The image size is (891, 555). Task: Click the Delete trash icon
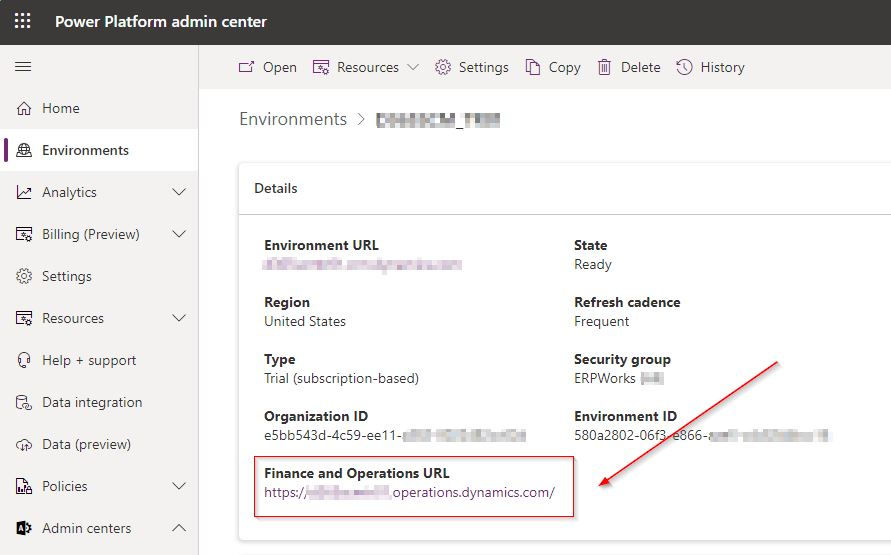point(604,67)
